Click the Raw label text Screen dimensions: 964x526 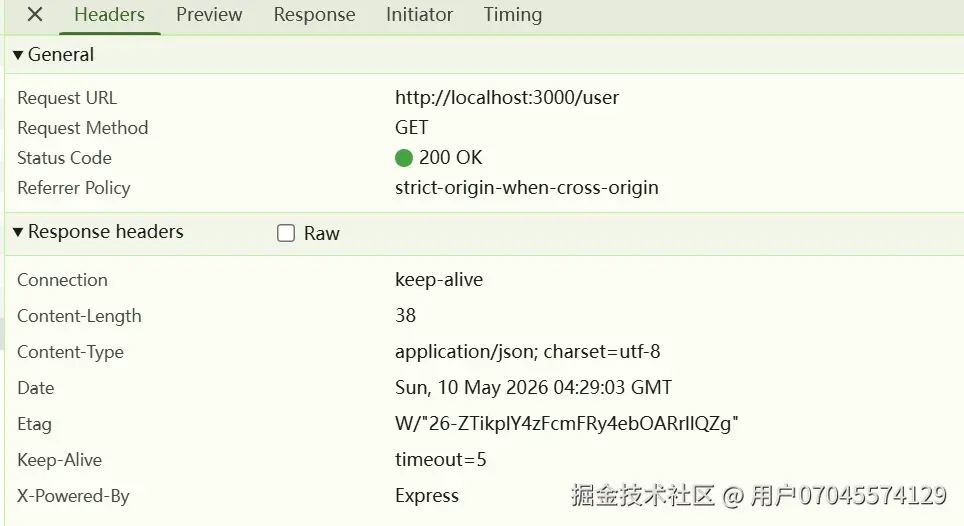[322, 234]
